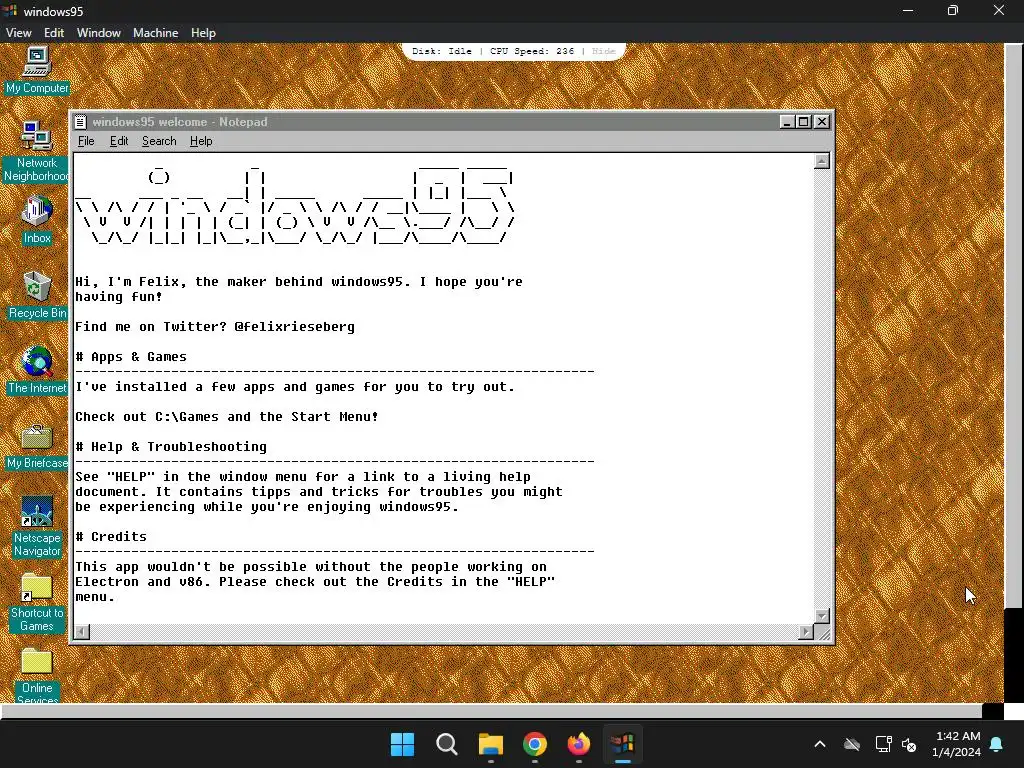Open the Inbox desktop icon
Screen dimensions: 1024x768
coord(37,220)
